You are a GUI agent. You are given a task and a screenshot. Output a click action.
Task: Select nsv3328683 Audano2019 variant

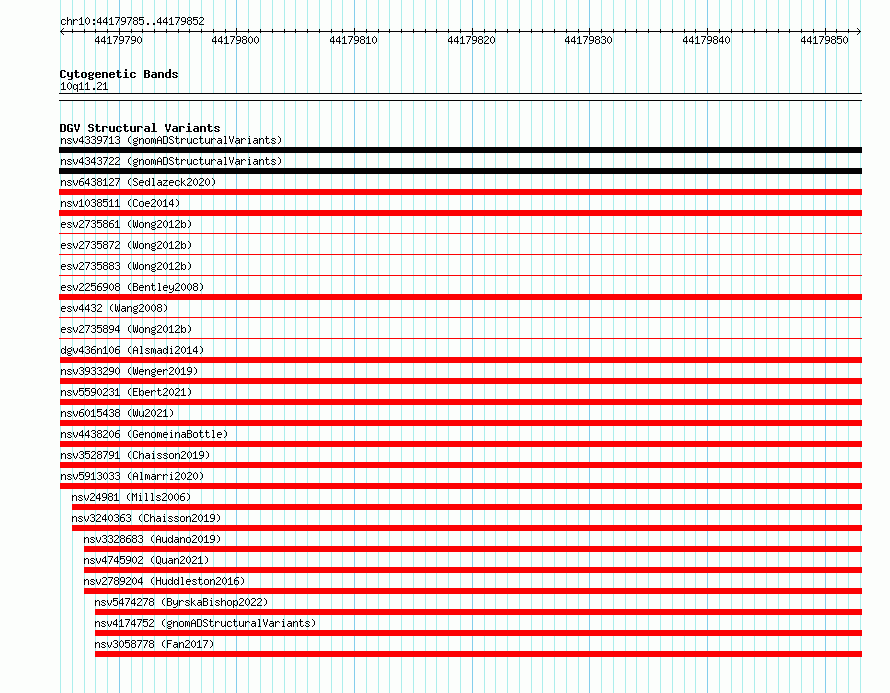[152, 539]
